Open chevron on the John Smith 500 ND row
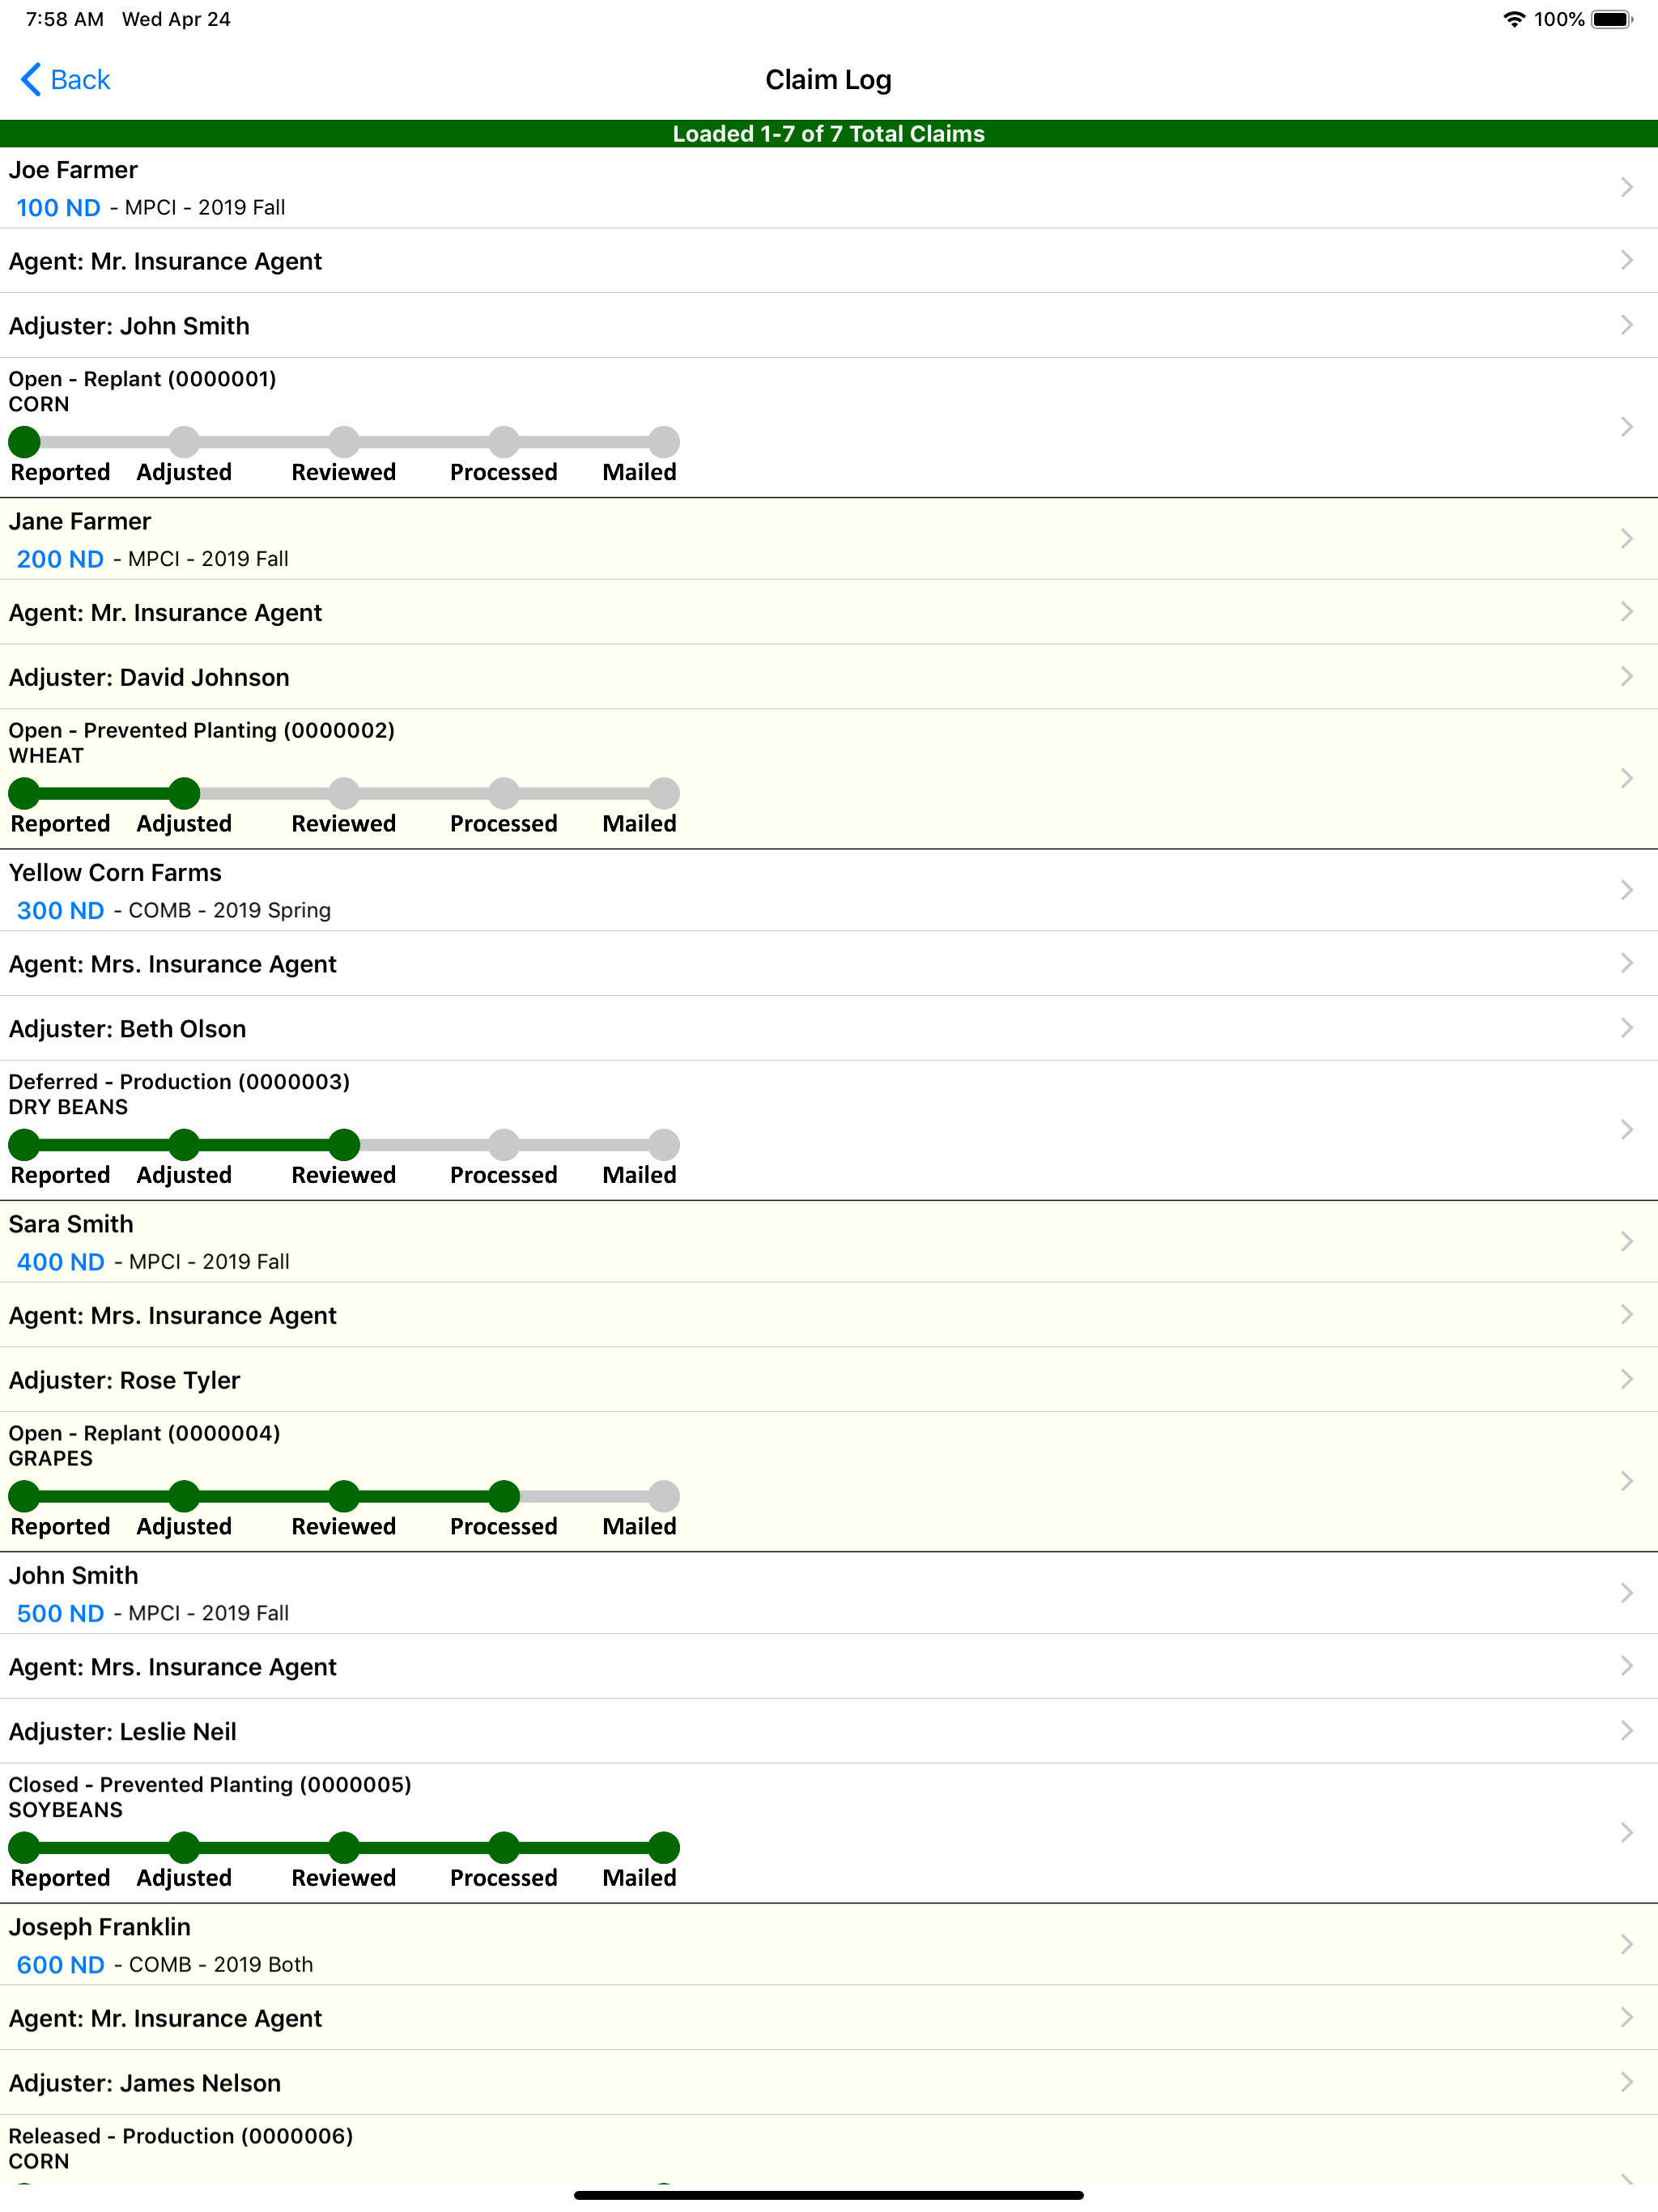Screen dimensions: 1658x2212 pos(1626,1593)
